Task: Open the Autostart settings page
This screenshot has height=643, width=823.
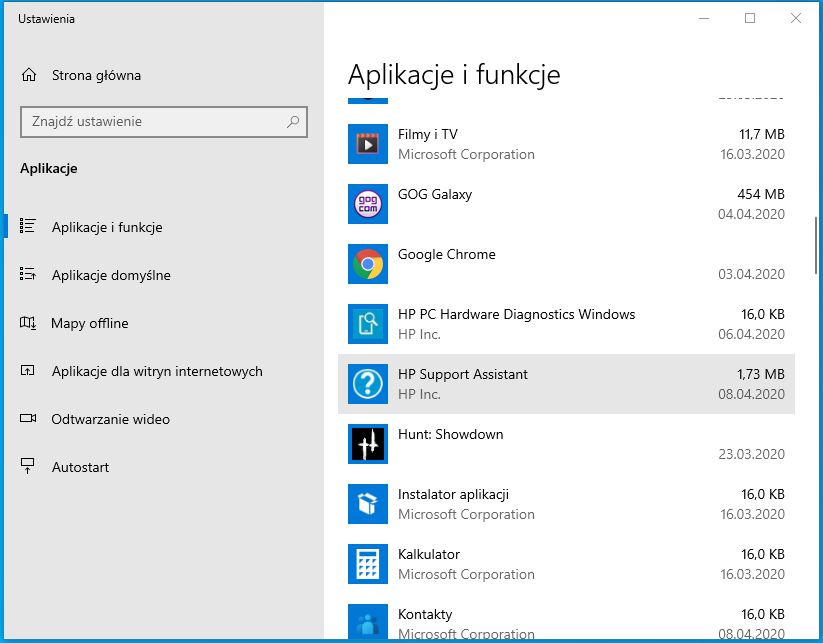Action: [x=80, y=467]
